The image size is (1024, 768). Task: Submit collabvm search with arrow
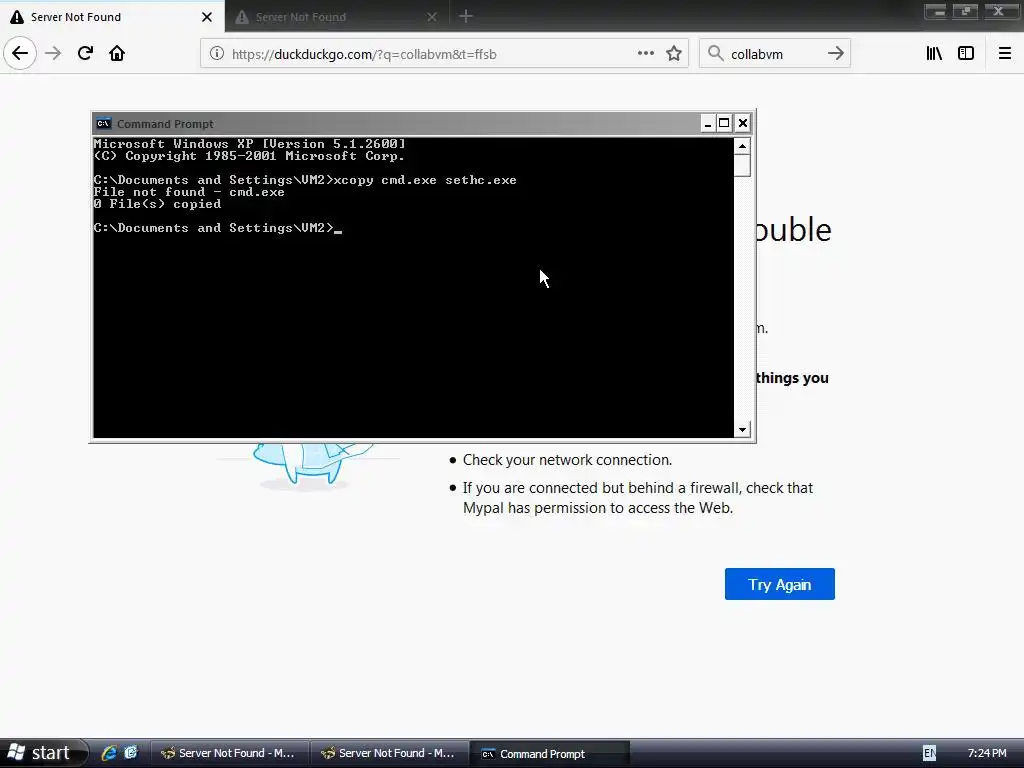(x=836, y=54)
